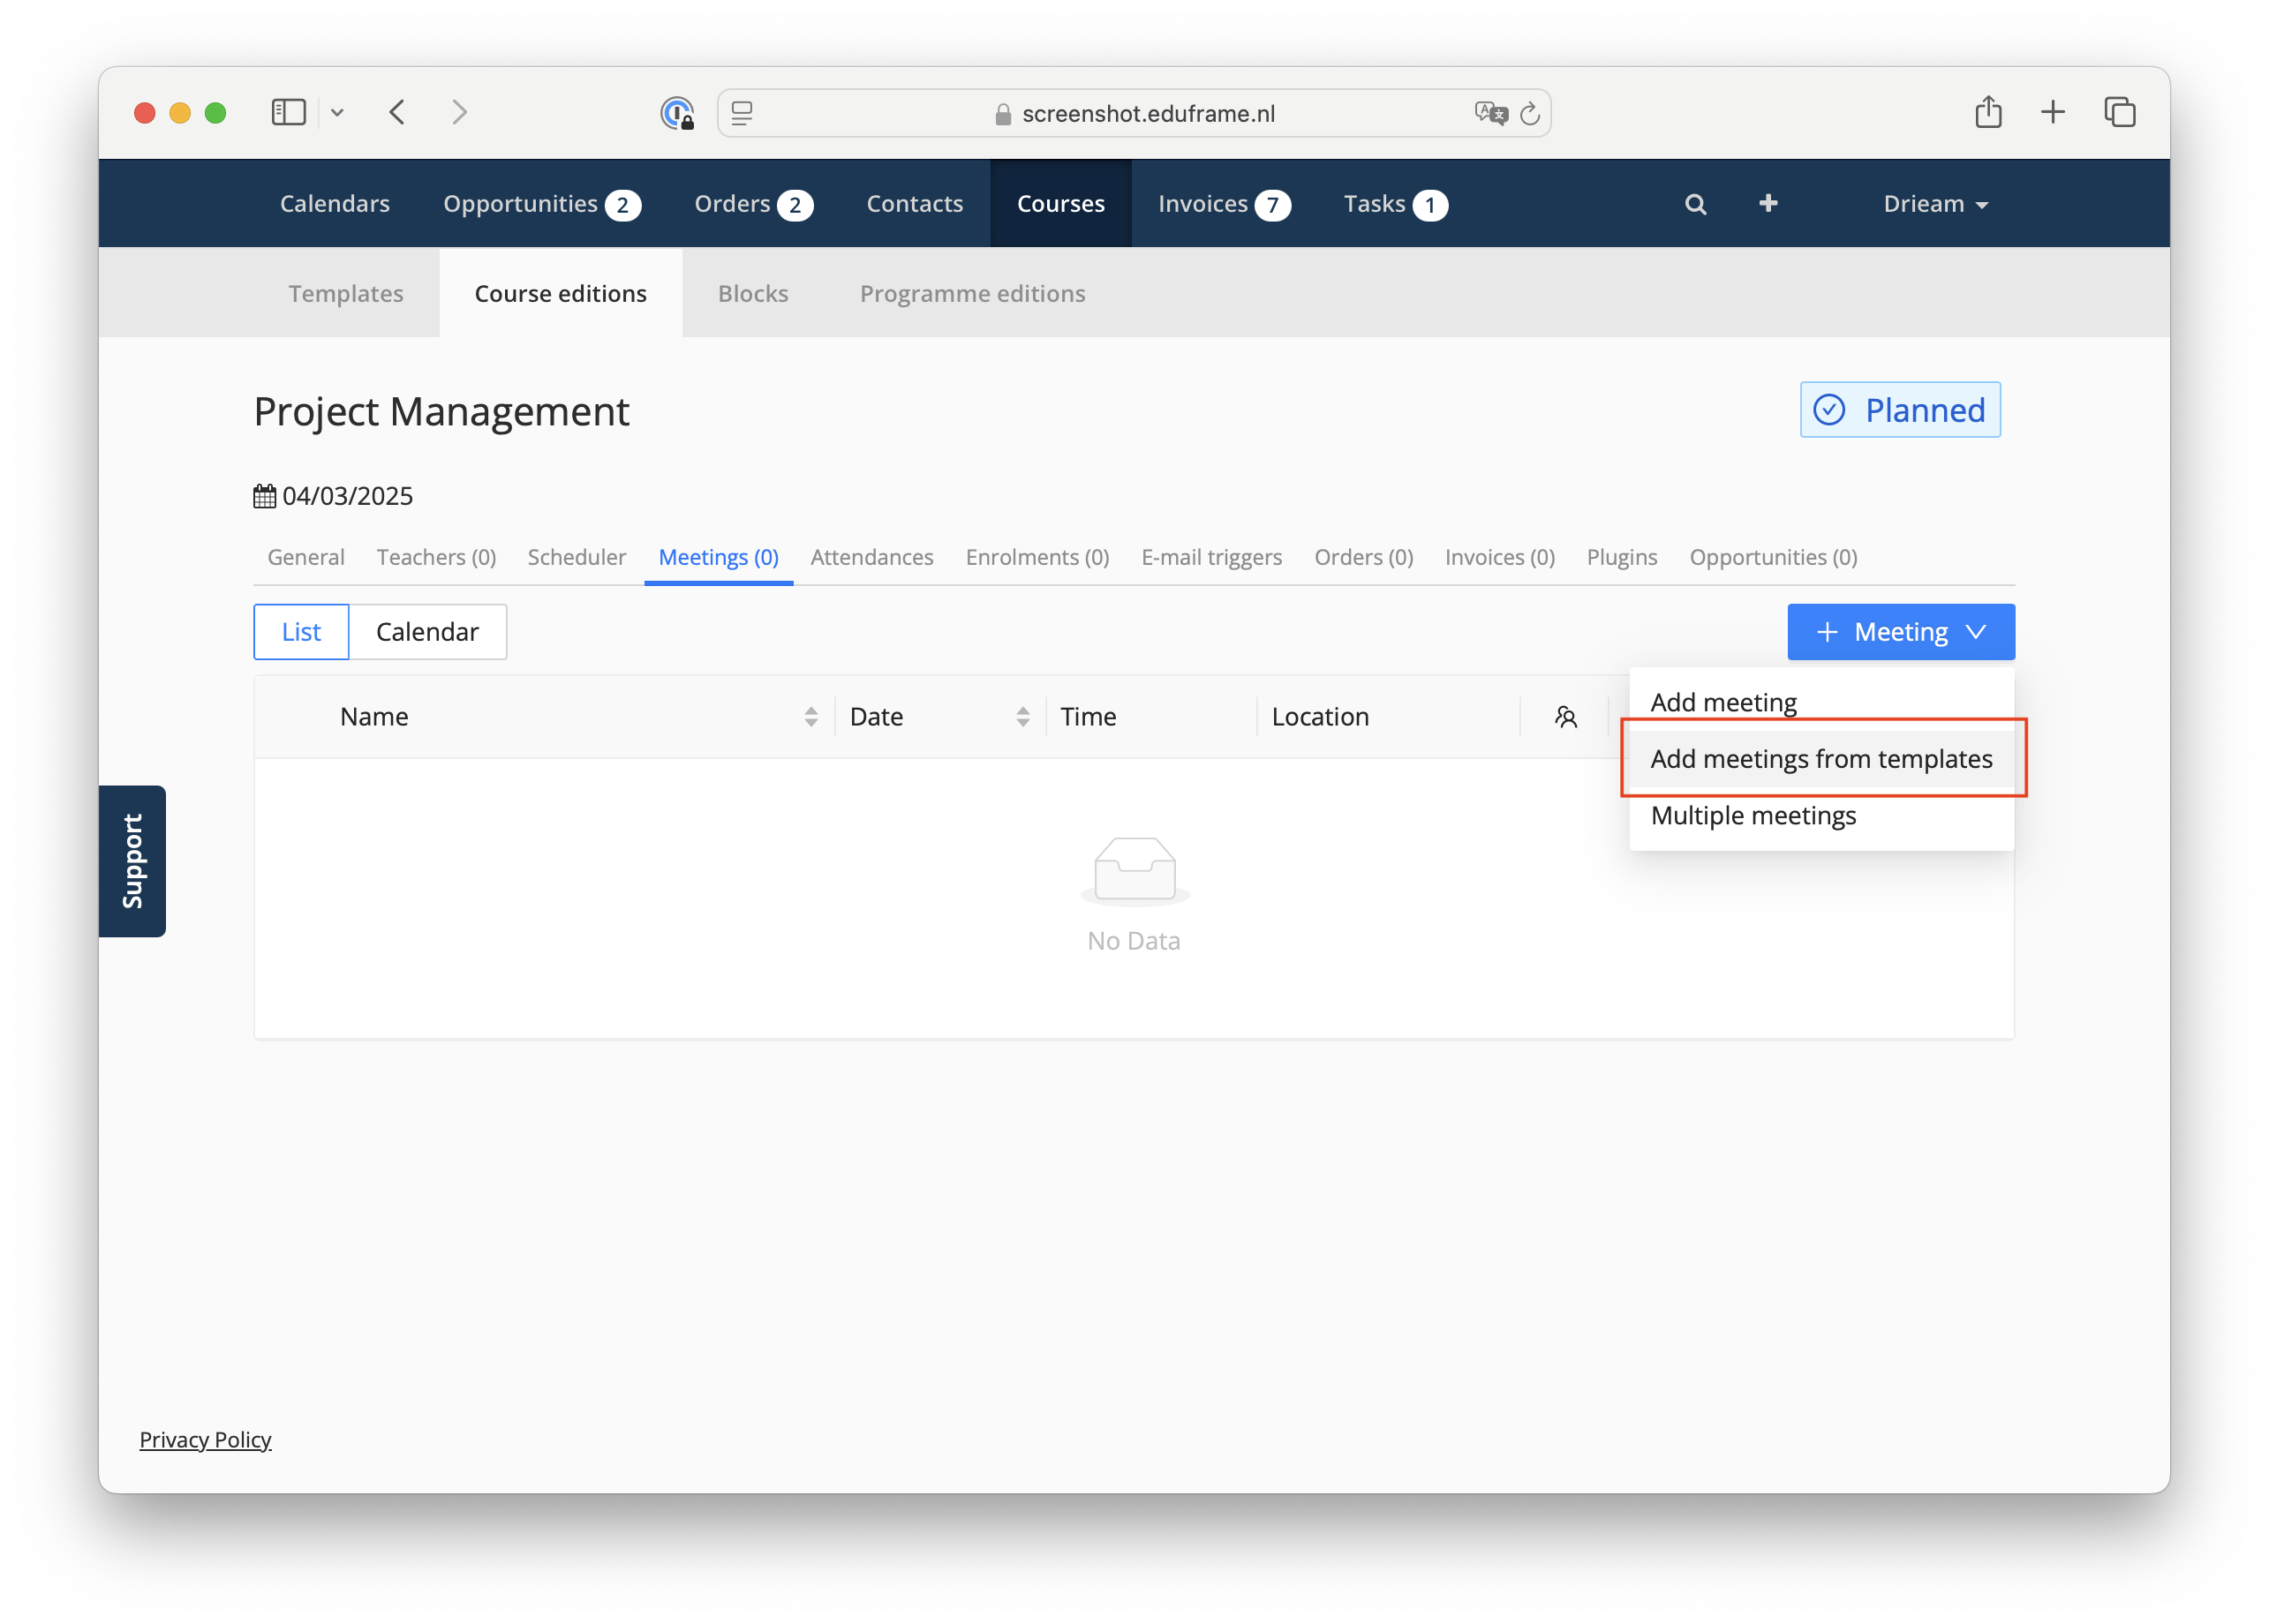Go forward with the browser forward arrow
Screen dimensions: 2269x1624
[459, 112]
